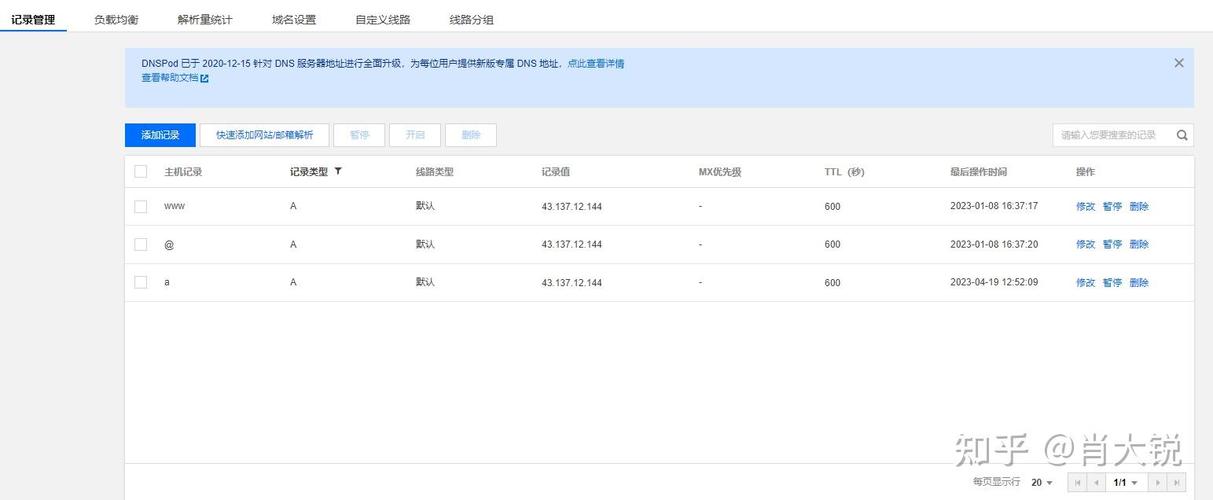The image size is (1213, 500).
Task: Go to the last page arrow
Action: (1177, 482)
